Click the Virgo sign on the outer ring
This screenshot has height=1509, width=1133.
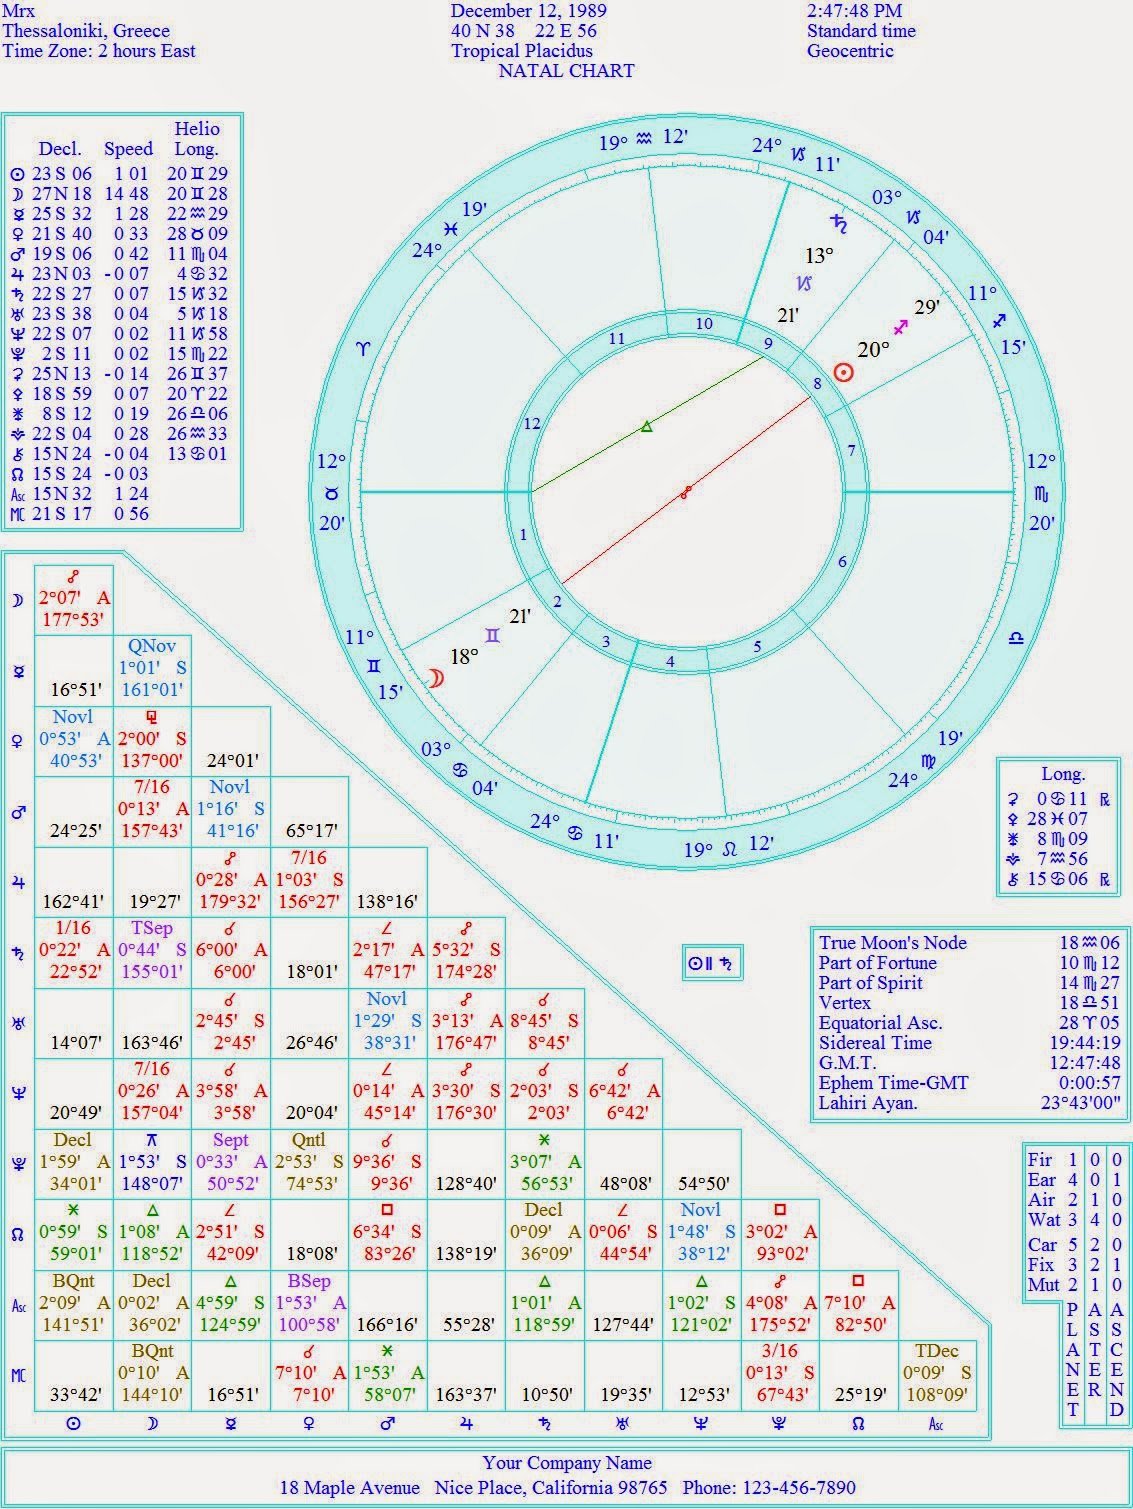click(928, 761)
